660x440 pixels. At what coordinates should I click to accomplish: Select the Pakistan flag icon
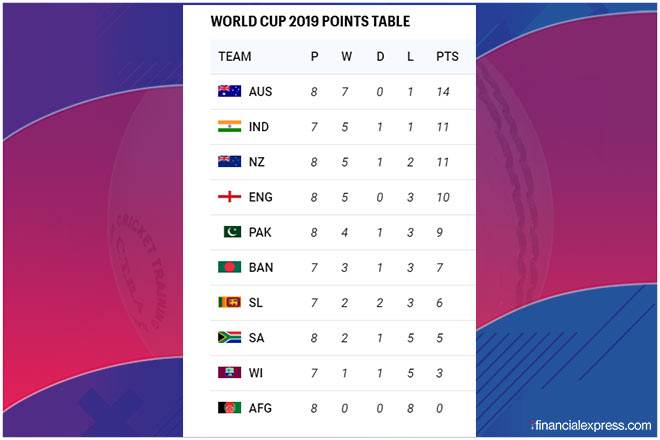coord(232,232)
